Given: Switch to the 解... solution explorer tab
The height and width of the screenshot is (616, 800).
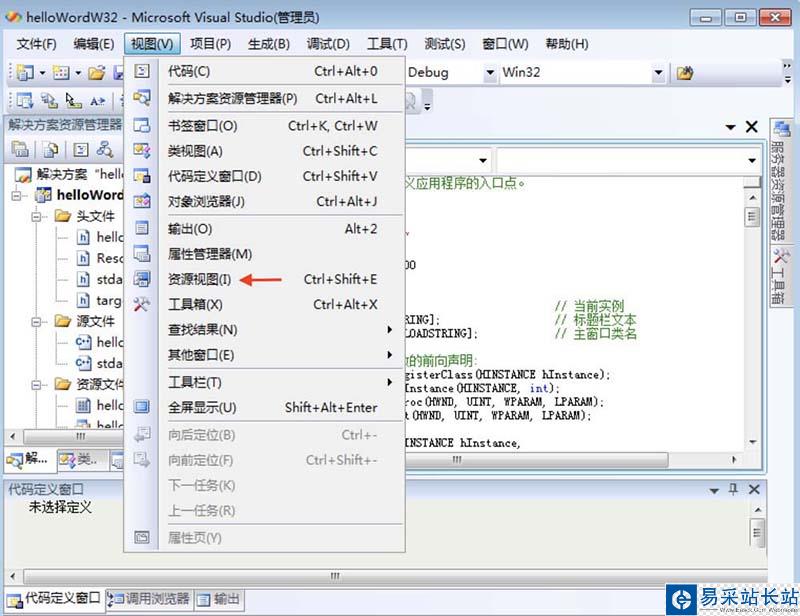Looking at the screenshot, I should [30, 460].
